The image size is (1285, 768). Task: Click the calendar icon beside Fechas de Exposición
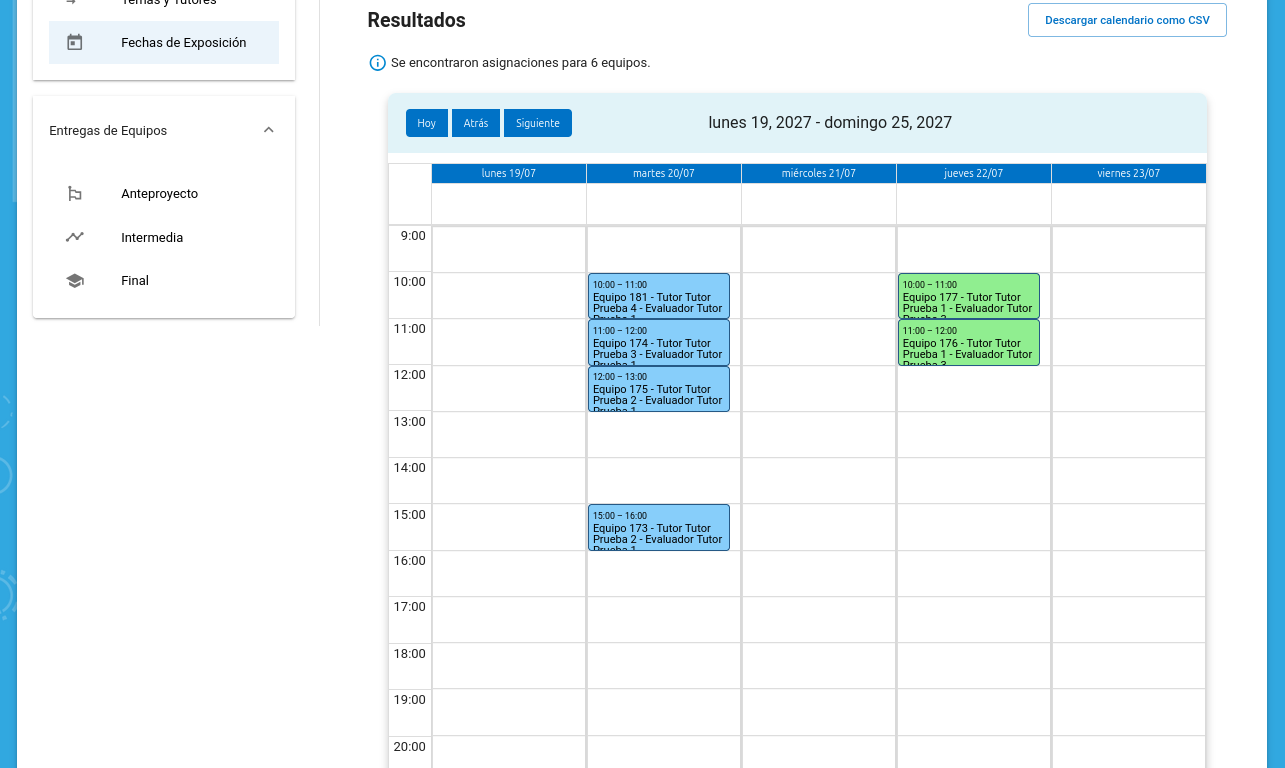(74, 43)
